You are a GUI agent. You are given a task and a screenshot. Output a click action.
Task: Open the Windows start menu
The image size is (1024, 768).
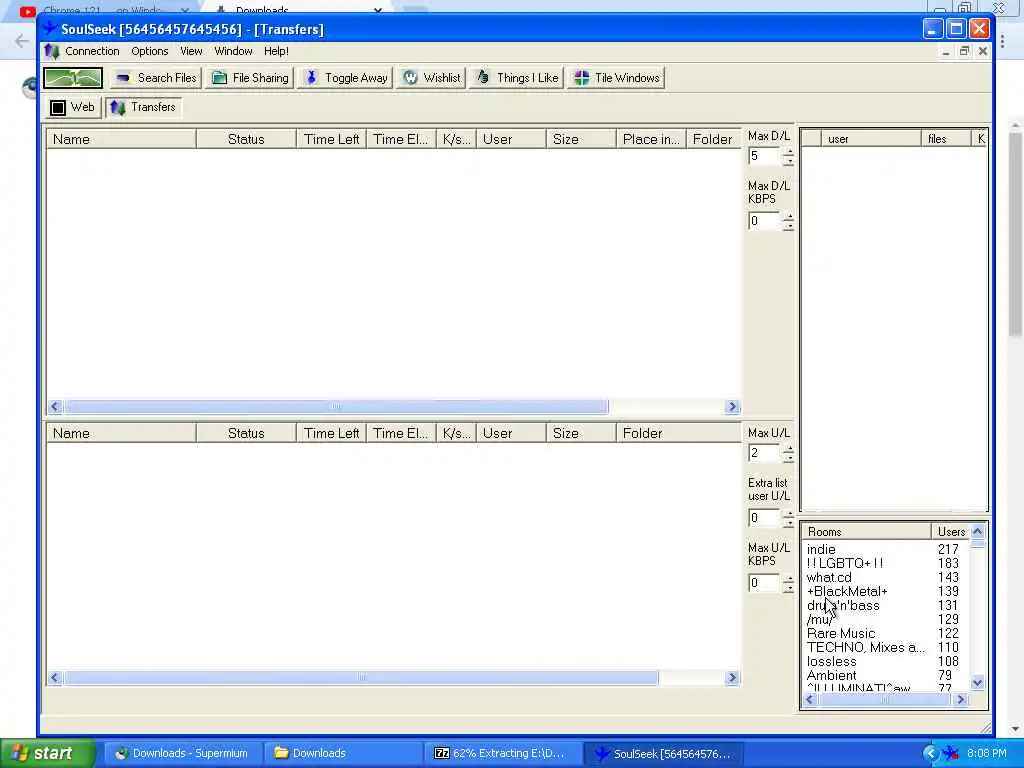(47, 753)
